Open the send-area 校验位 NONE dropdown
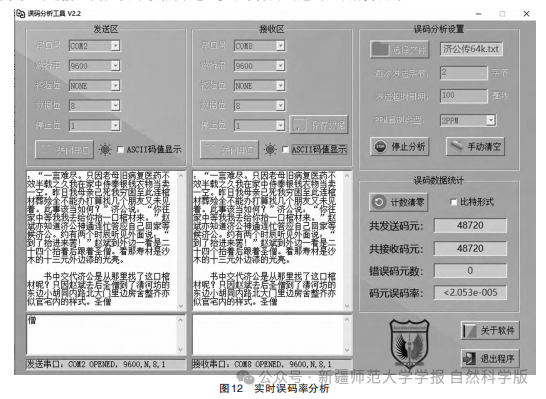The height and width of the screenshot is (399, 546). click(115, 85)
